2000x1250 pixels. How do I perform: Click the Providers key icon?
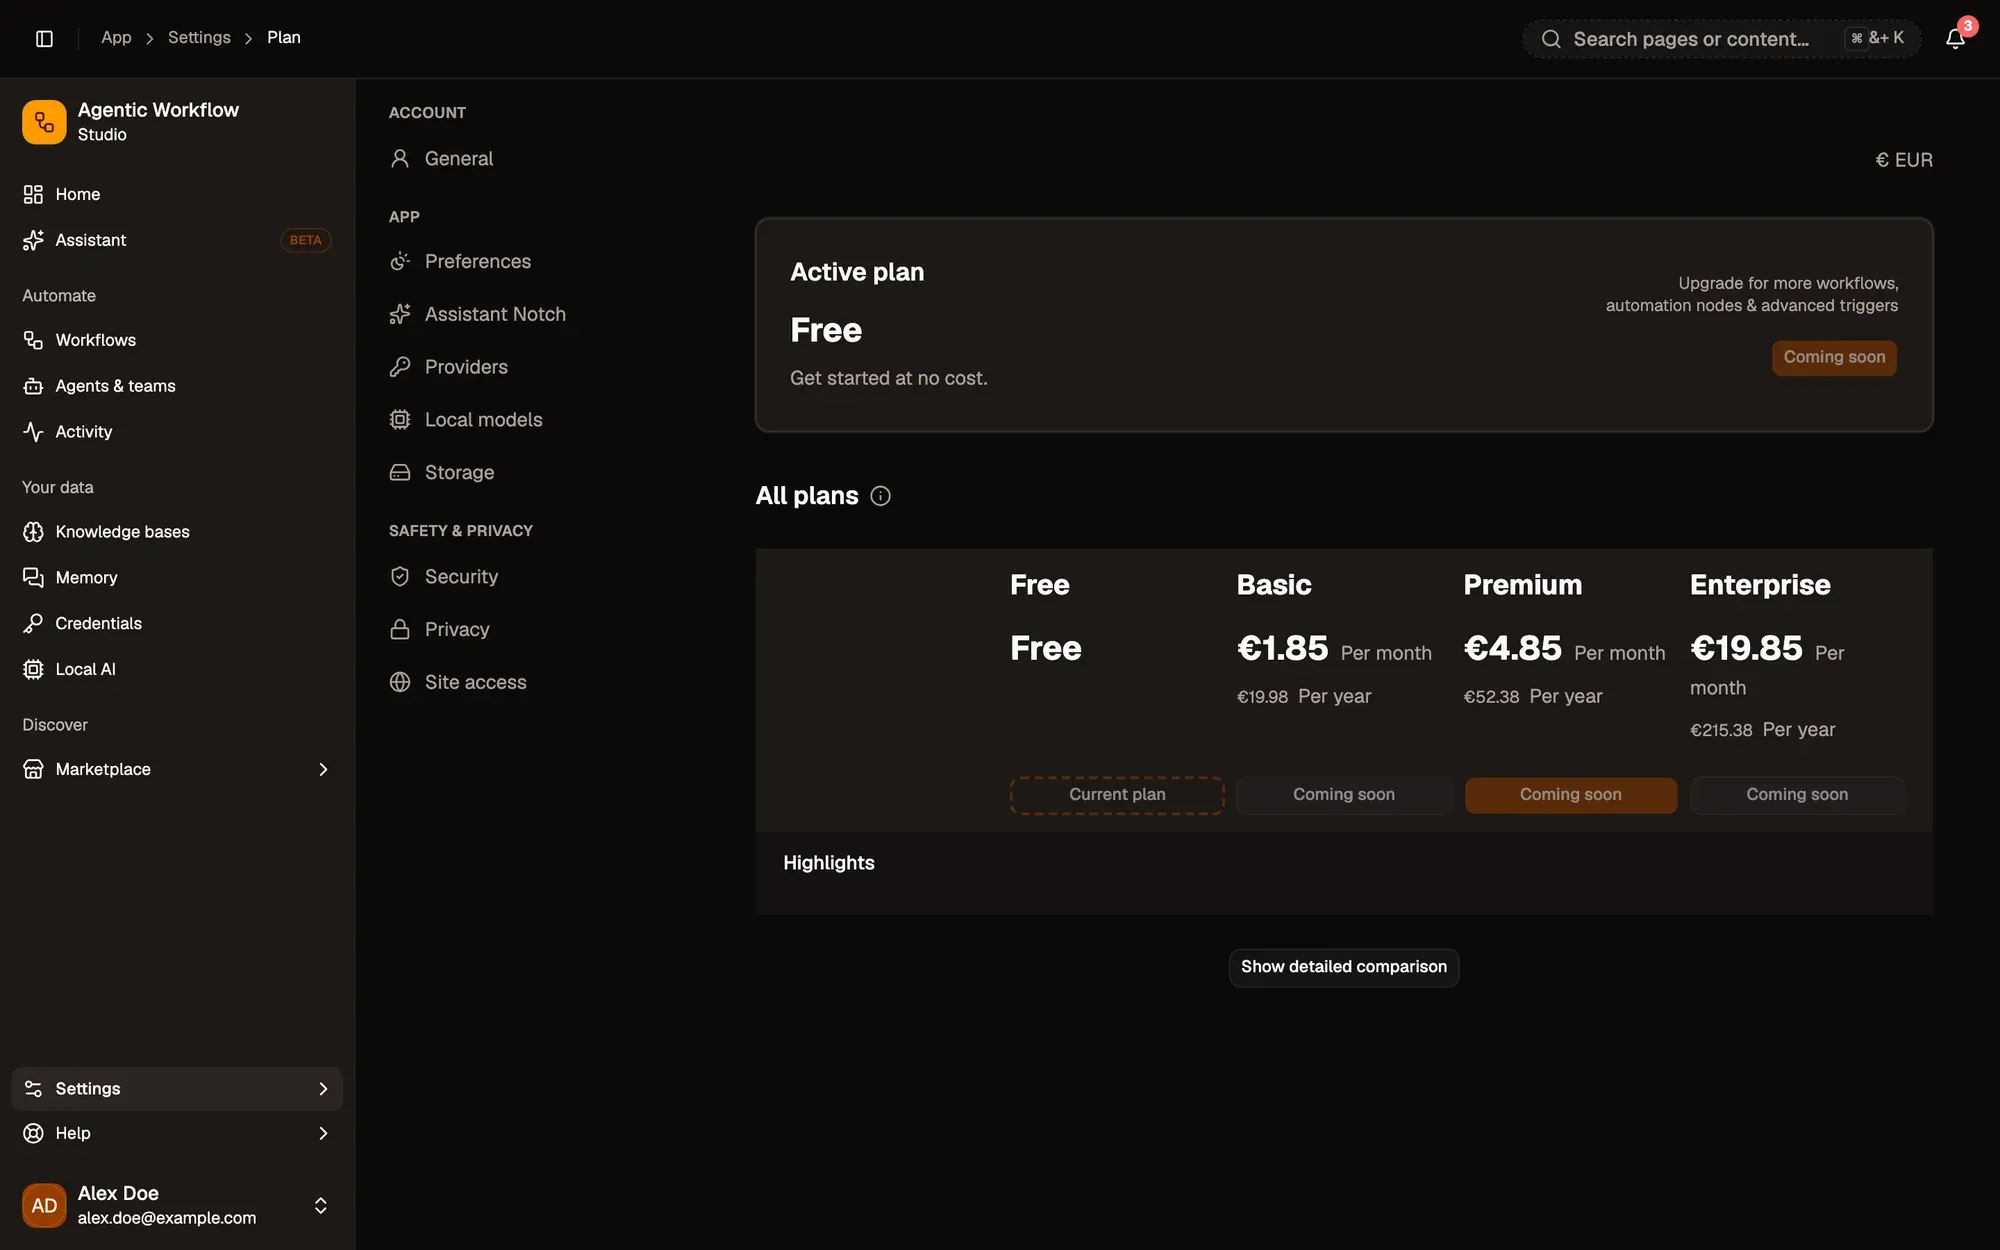click(400, 367)
